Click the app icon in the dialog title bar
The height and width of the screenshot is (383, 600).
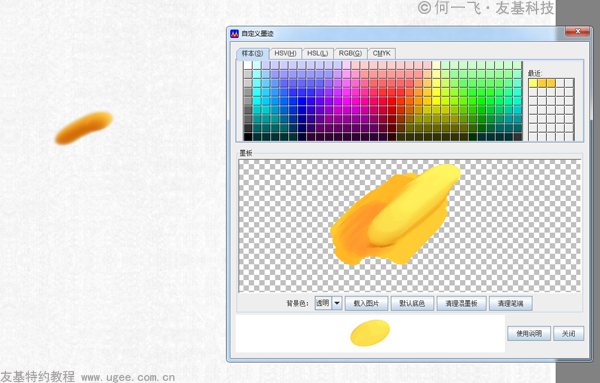(x=235, y=34)
